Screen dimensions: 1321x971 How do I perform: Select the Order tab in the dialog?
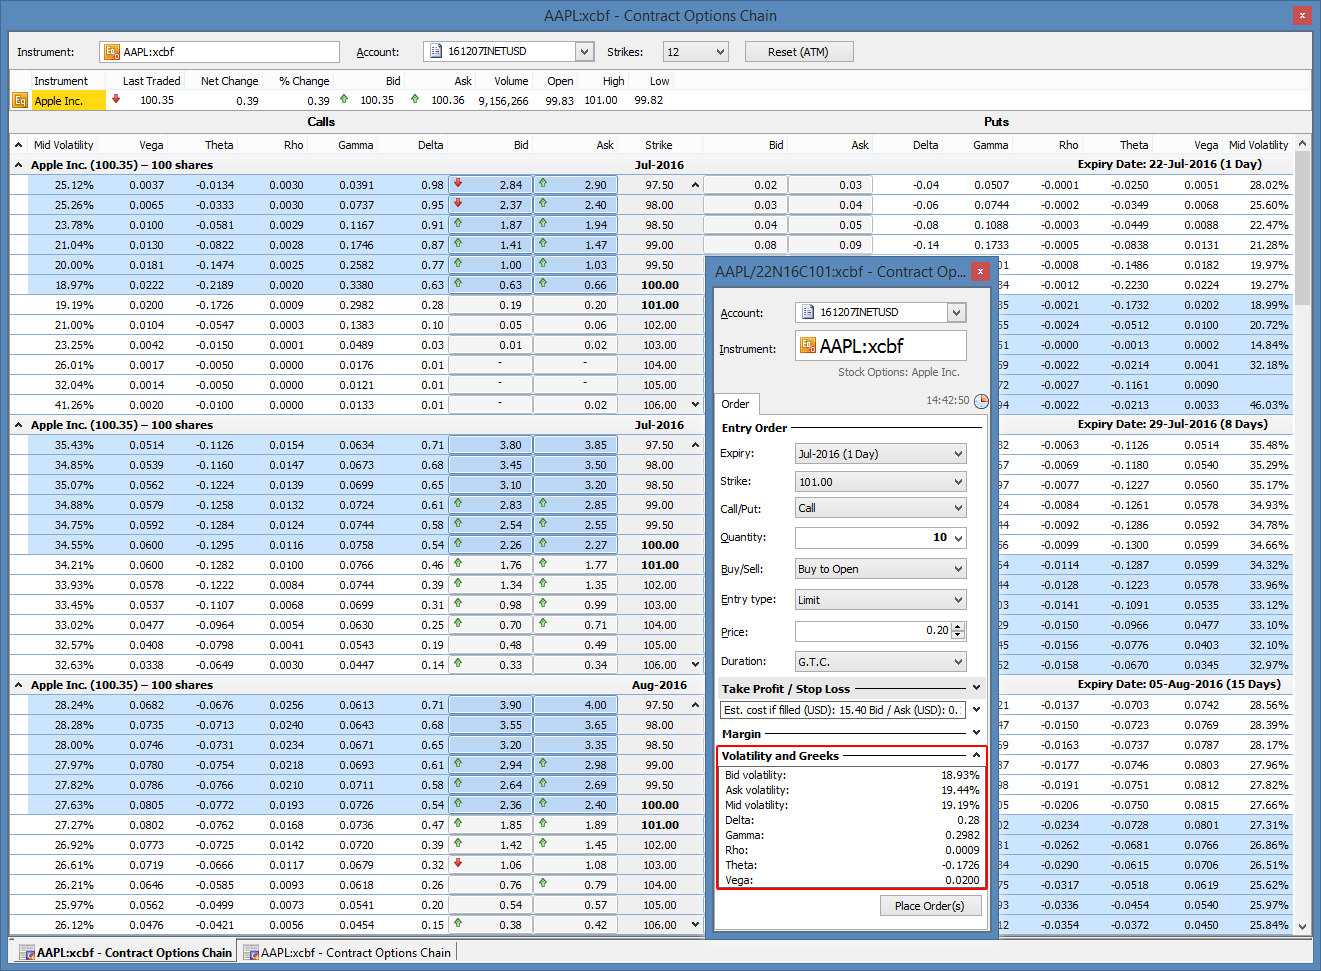(736, 404)
